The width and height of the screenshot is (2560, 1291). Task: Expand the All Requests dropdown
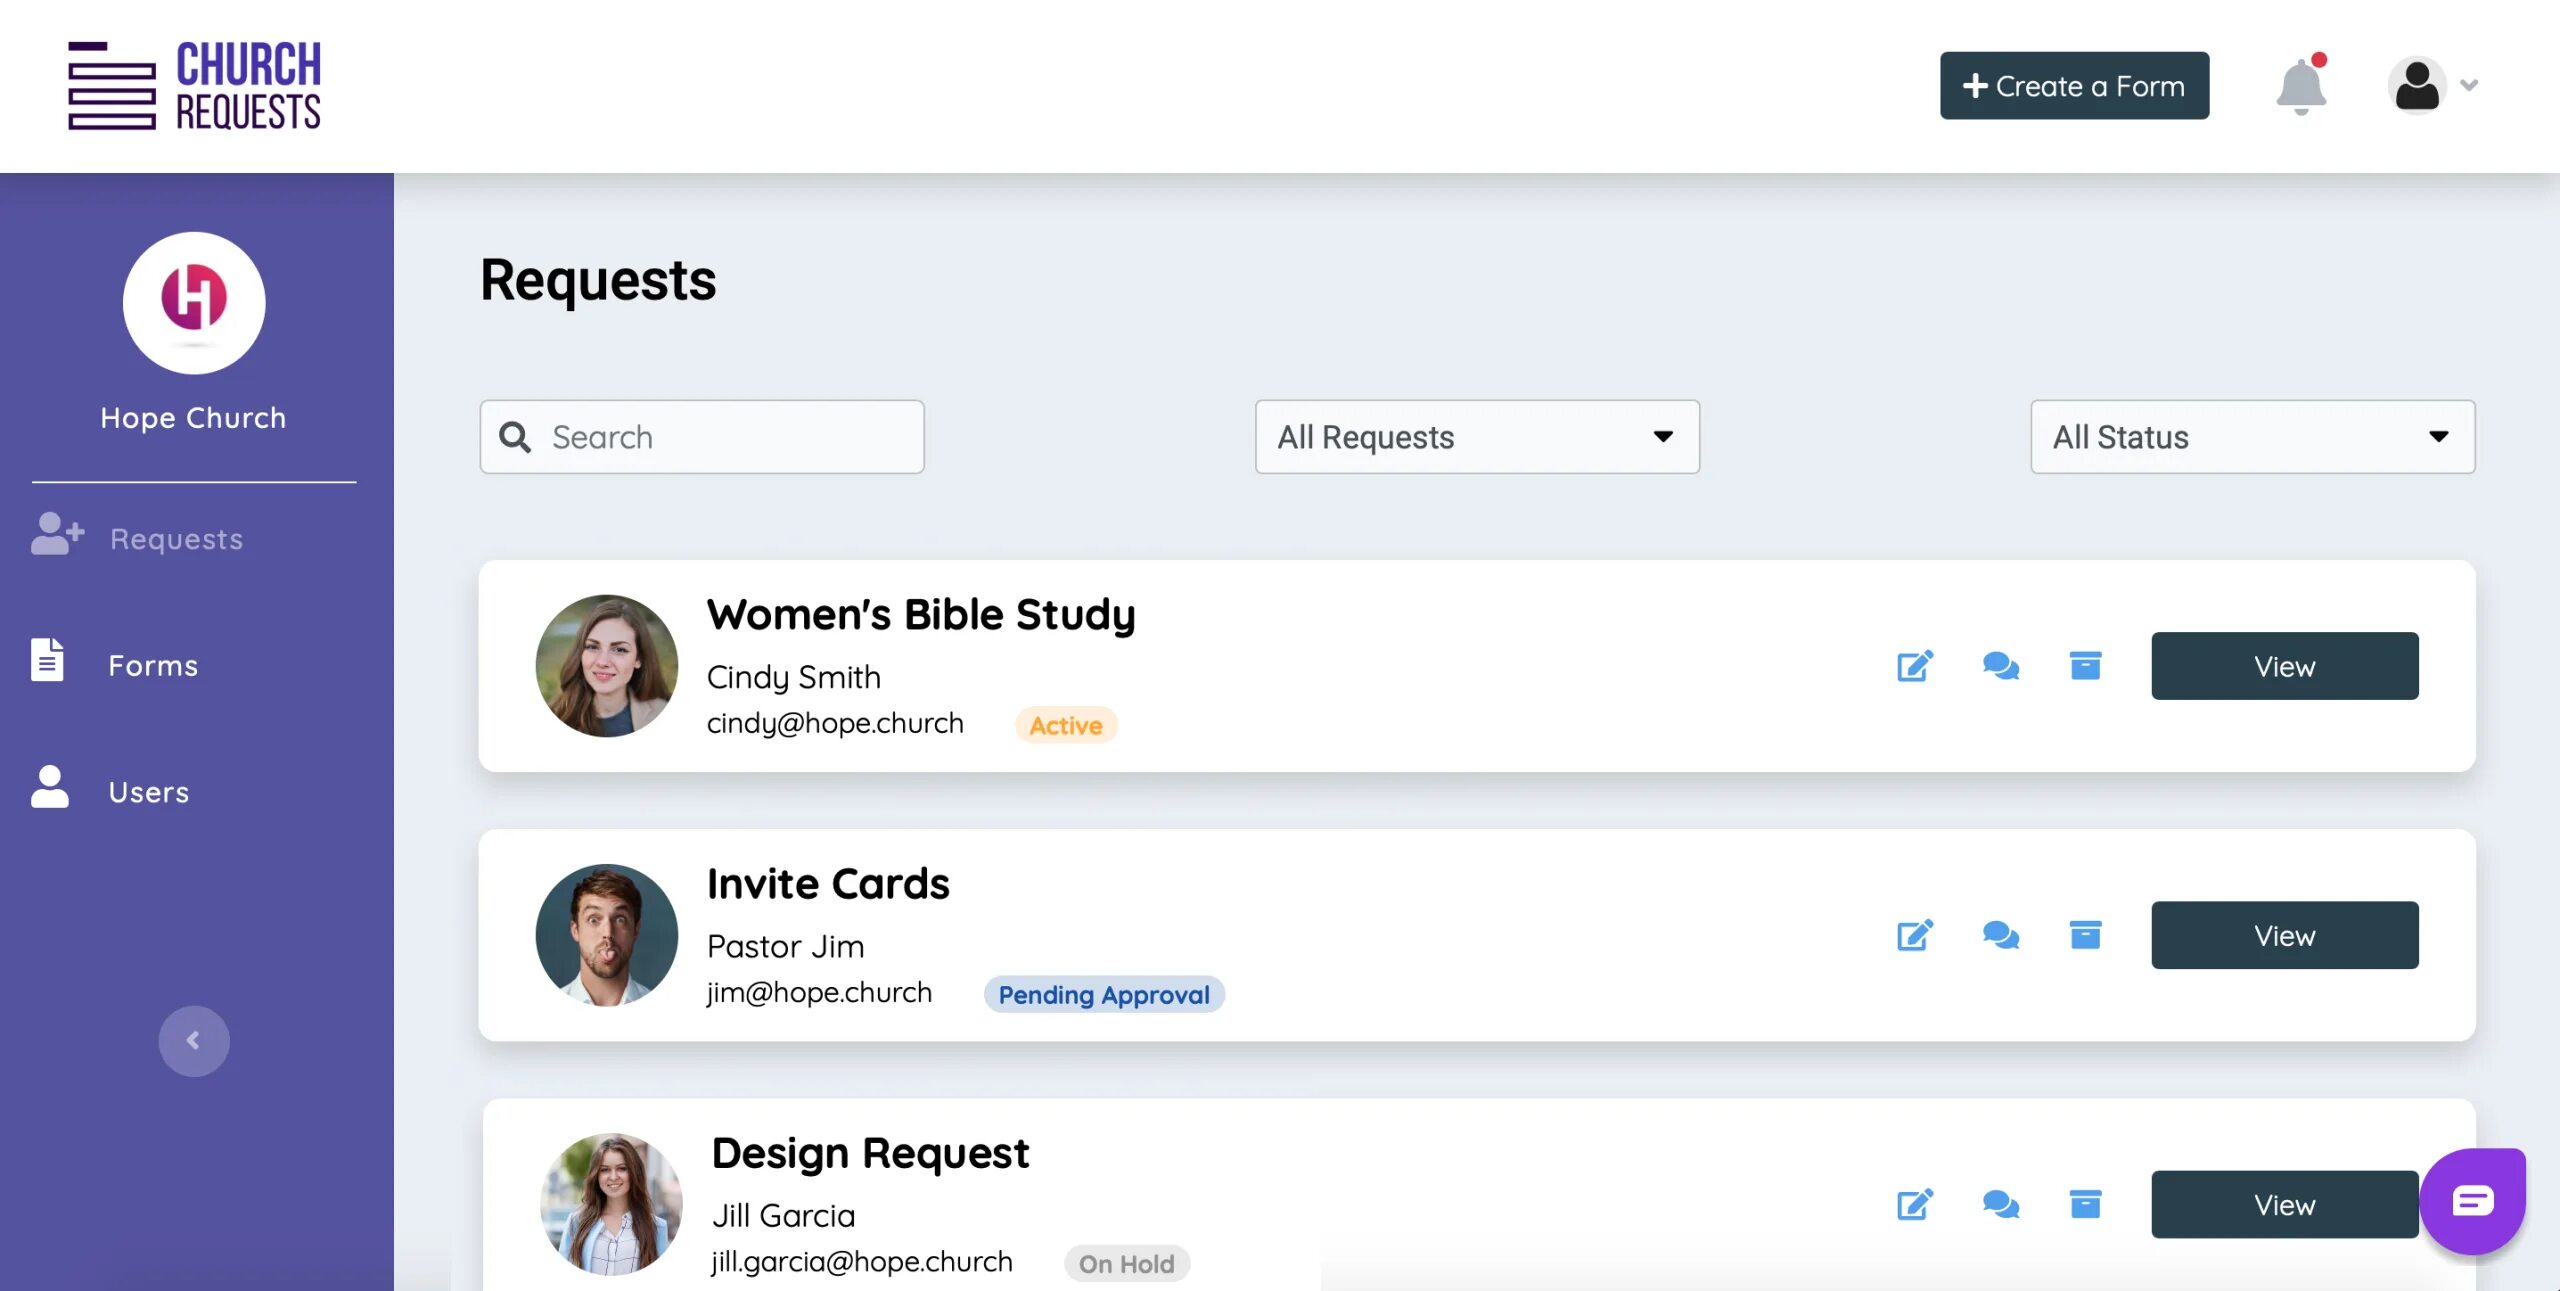(x=1477, y=437)
